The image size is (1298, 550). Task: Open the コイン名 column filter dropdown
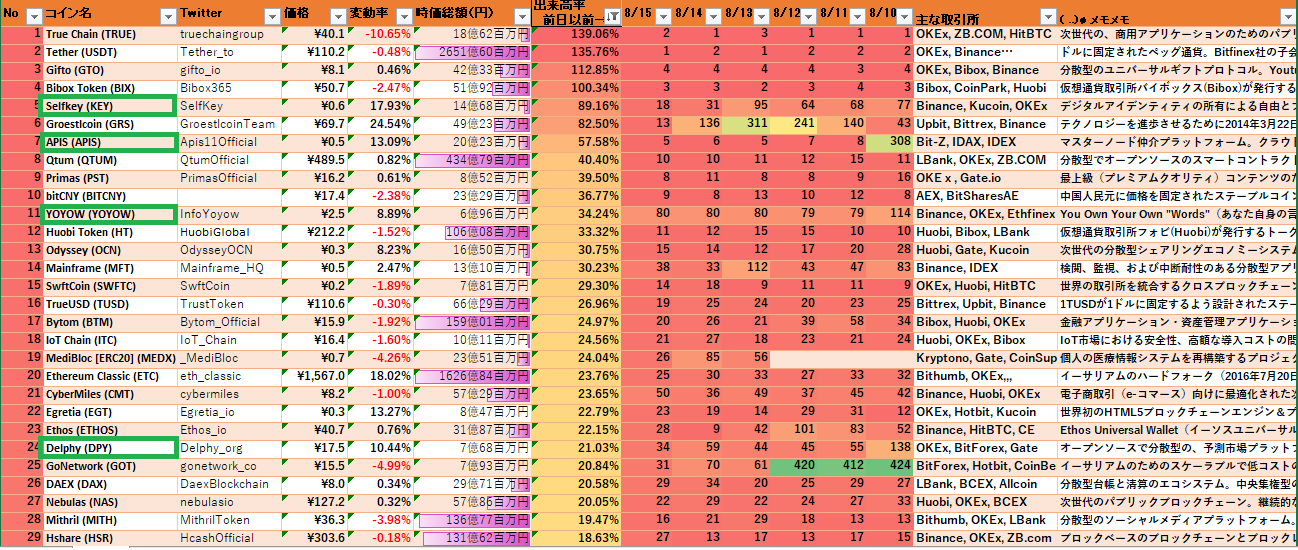167,17
